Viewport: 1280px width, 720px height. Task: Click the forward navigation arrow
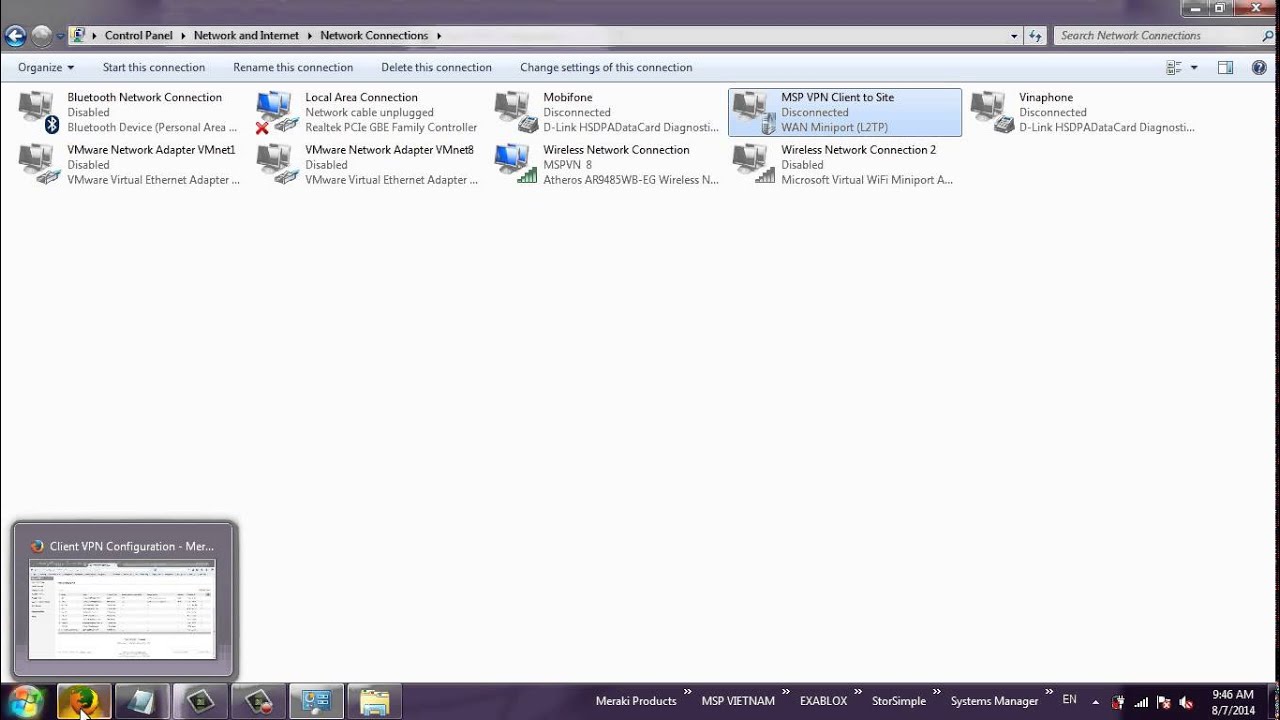tap(41, 36)
